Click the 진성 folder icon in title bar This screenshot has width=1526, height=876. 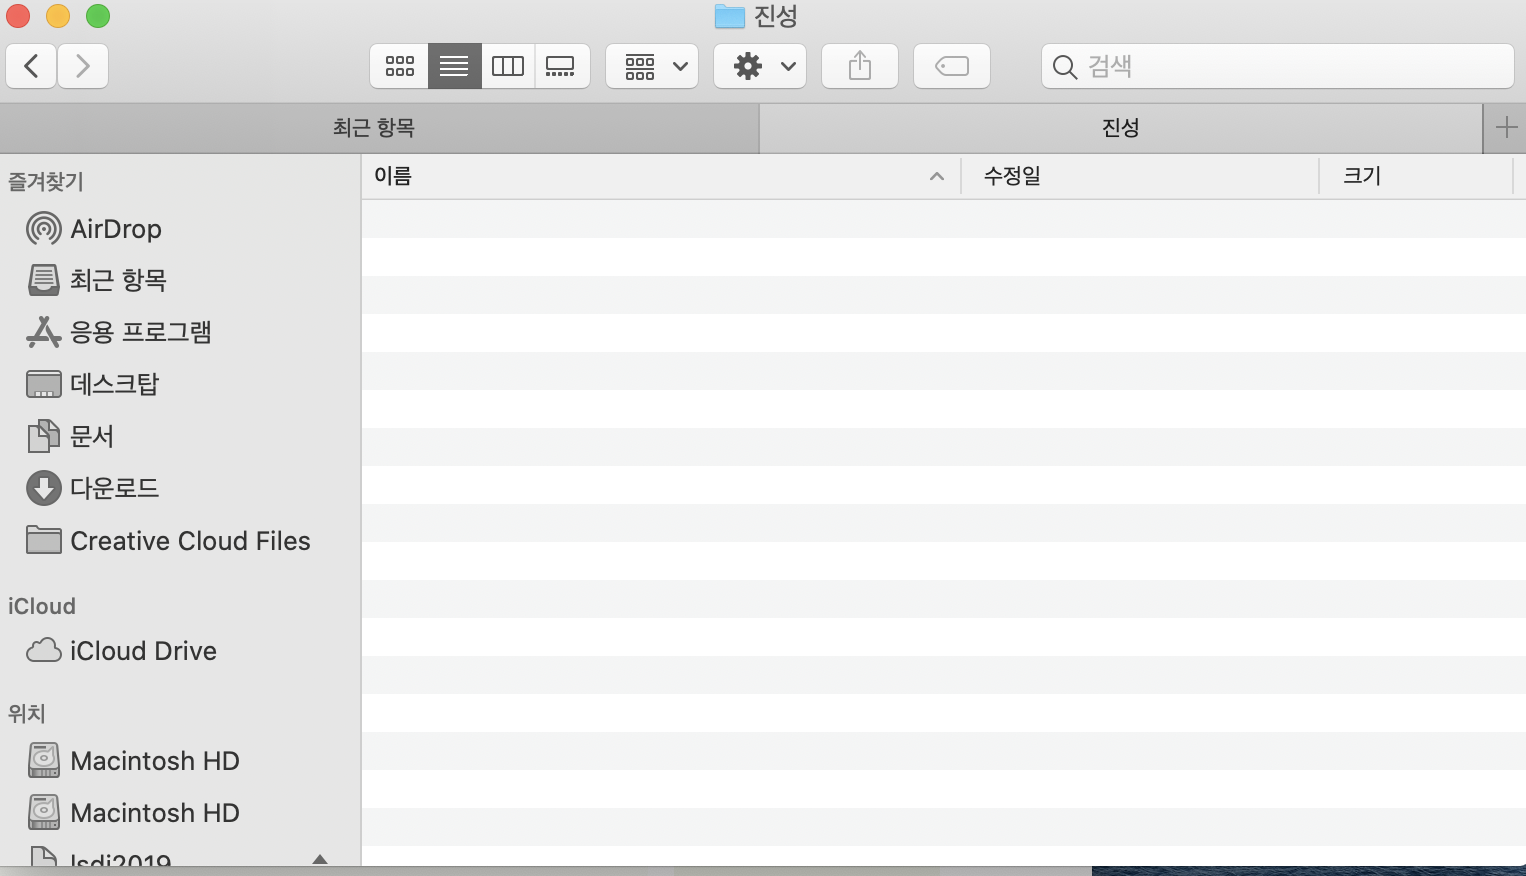tap(730, 16)
